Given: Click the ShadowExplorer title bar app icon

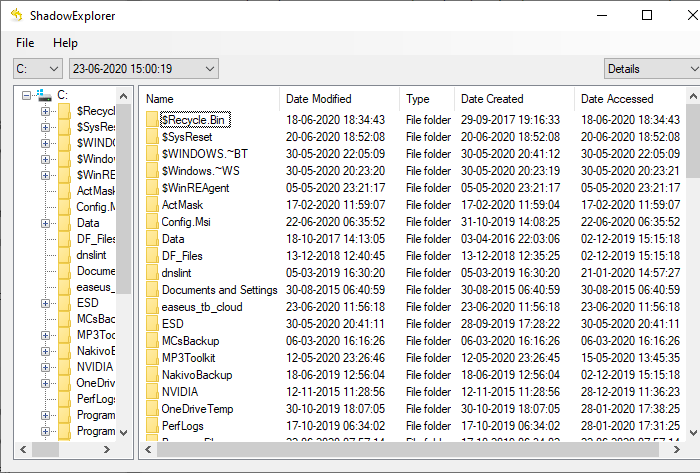Looking at the screenshot, I should click(x=17, y=15).
